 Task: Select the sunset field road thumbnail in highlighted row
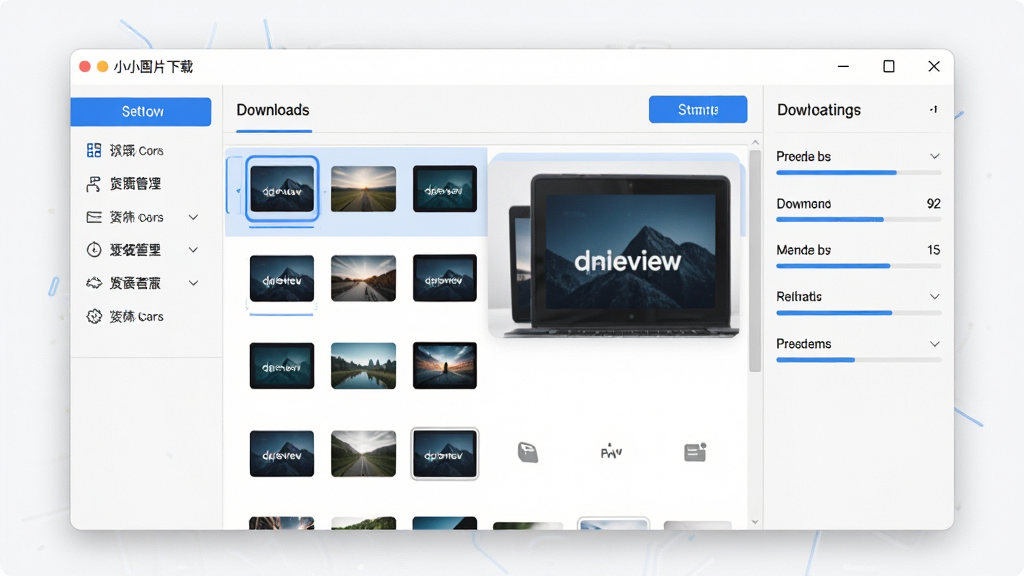[x=363, y=189]
